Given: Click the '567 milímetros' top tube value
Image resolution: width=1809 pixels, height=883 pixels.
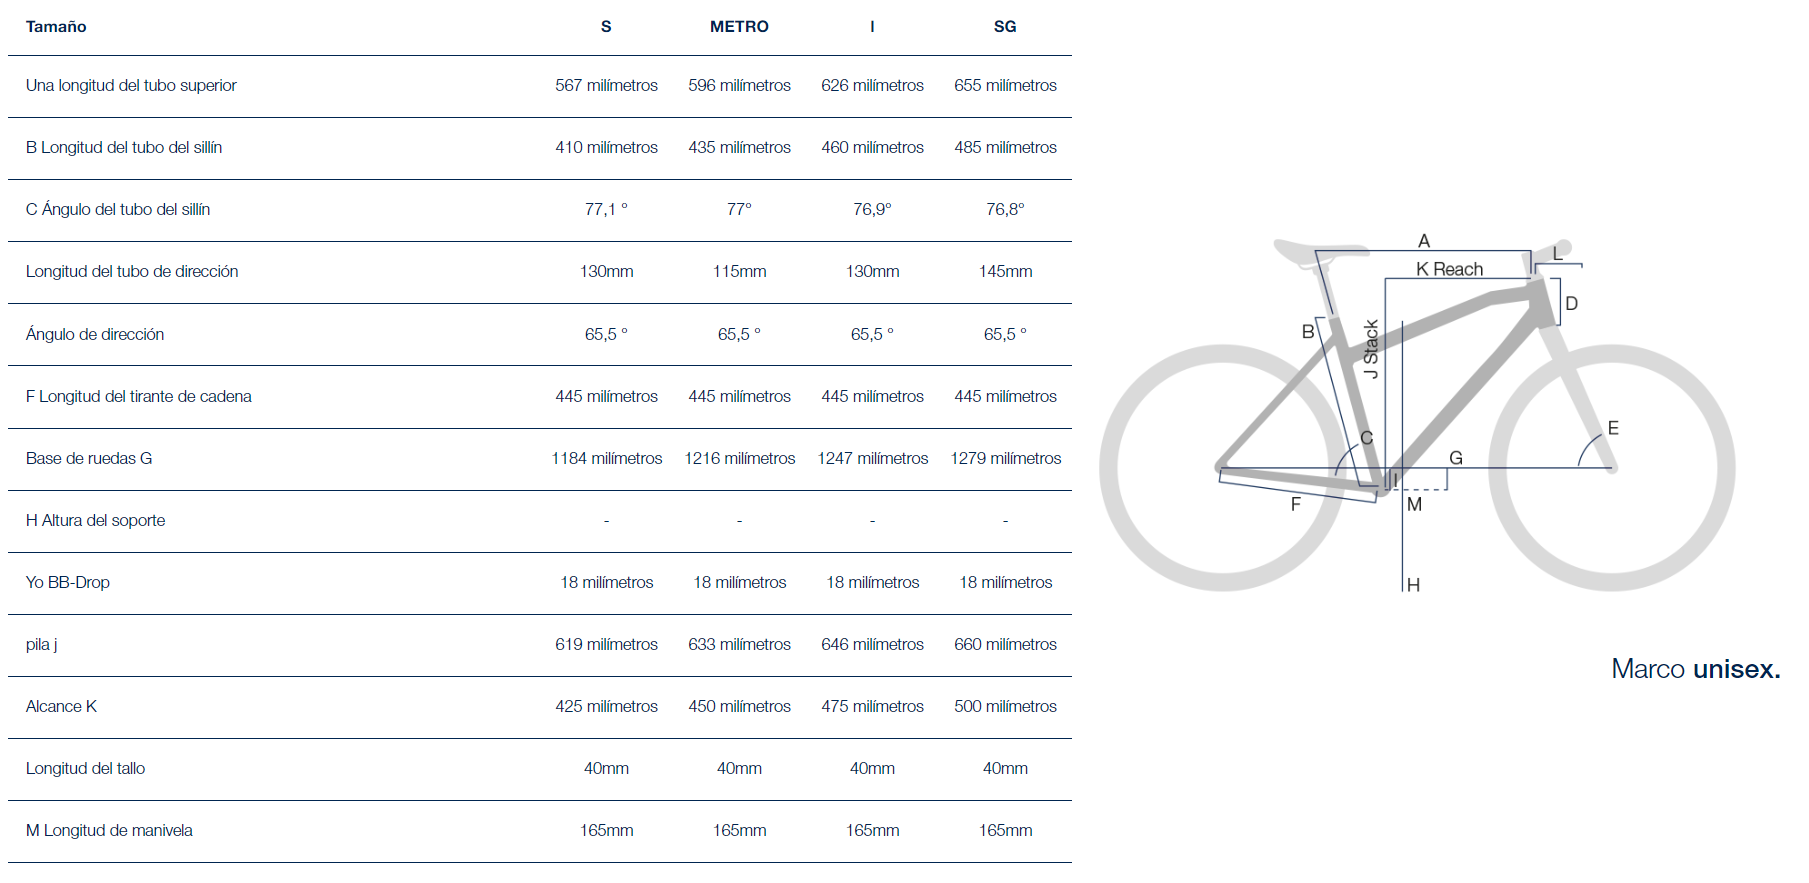Looking at the screenshot, I should (x=607, y=85).
